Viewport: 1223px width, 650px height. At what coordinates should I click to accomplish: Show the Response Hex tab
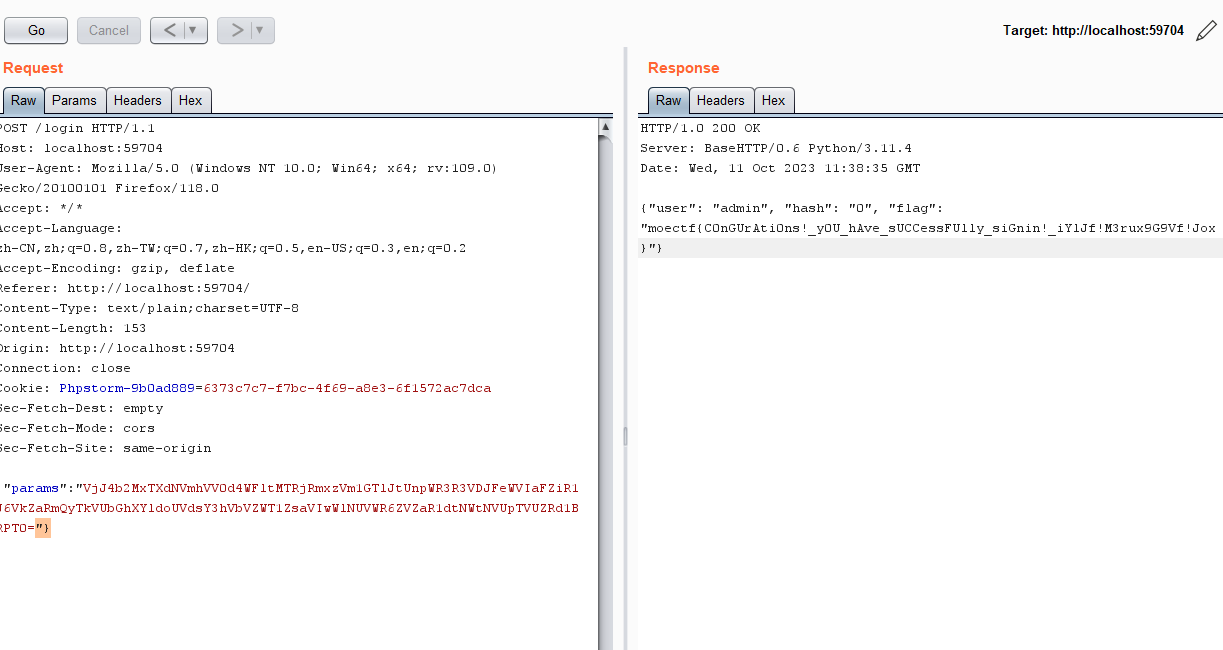[x=773, y=100]
